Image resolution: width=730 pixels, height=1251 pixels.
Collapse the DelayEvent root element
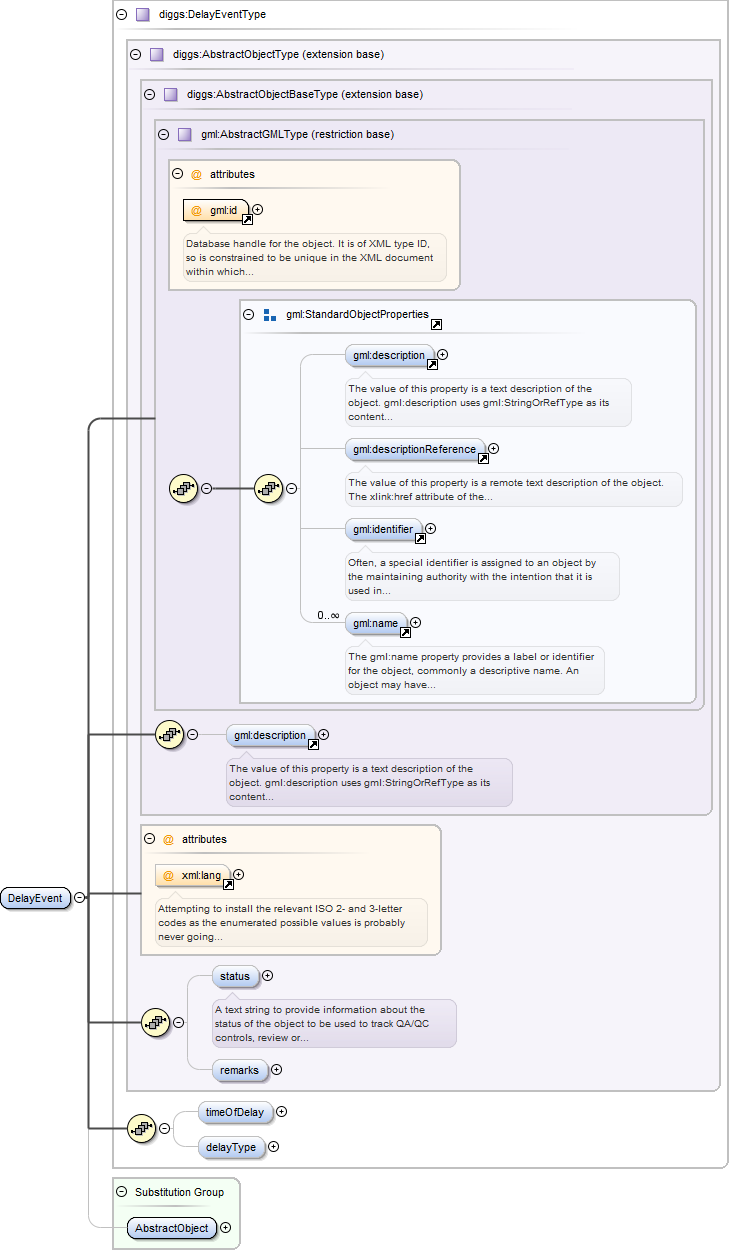click(x=80, y=898)
